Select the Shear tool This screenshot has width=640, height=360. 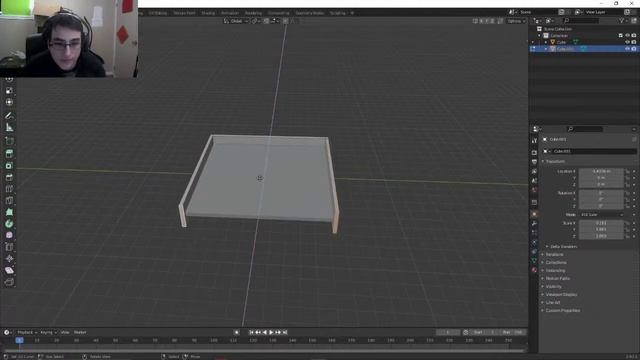pyautogui.click(x=9, y=270)
